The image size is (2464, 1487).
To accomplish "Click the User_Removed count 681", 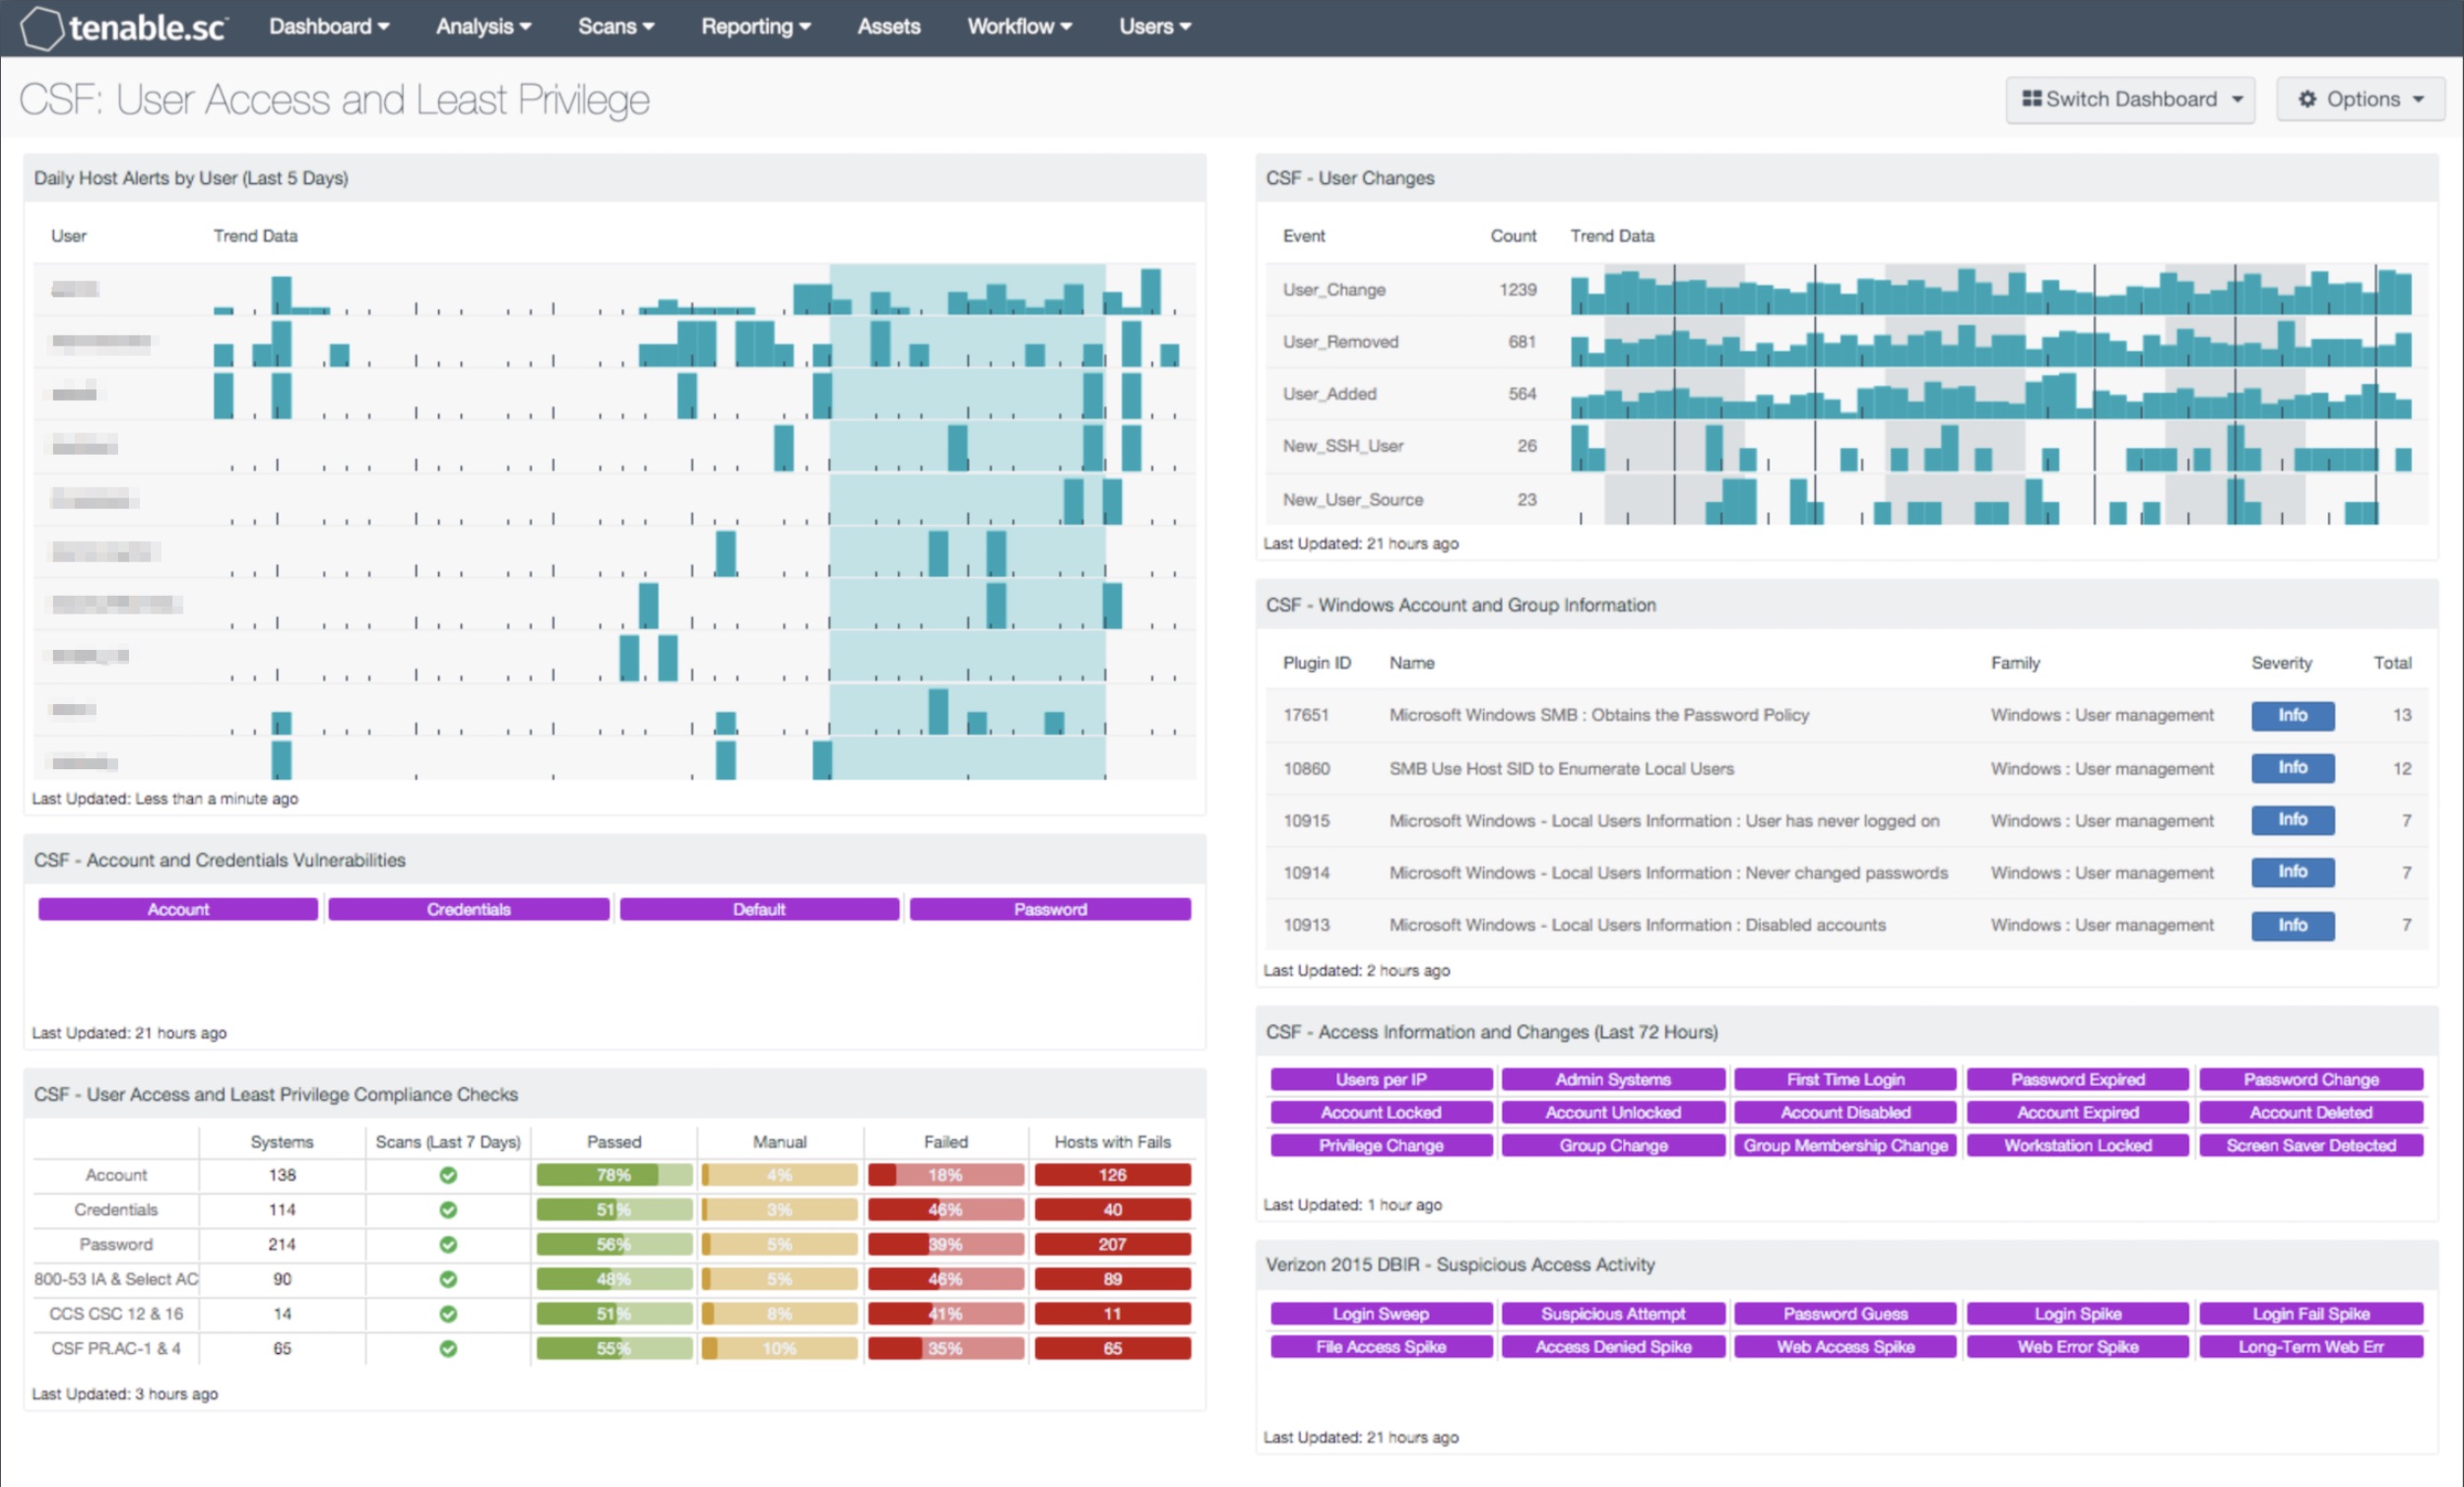I will click(1522, 342).
